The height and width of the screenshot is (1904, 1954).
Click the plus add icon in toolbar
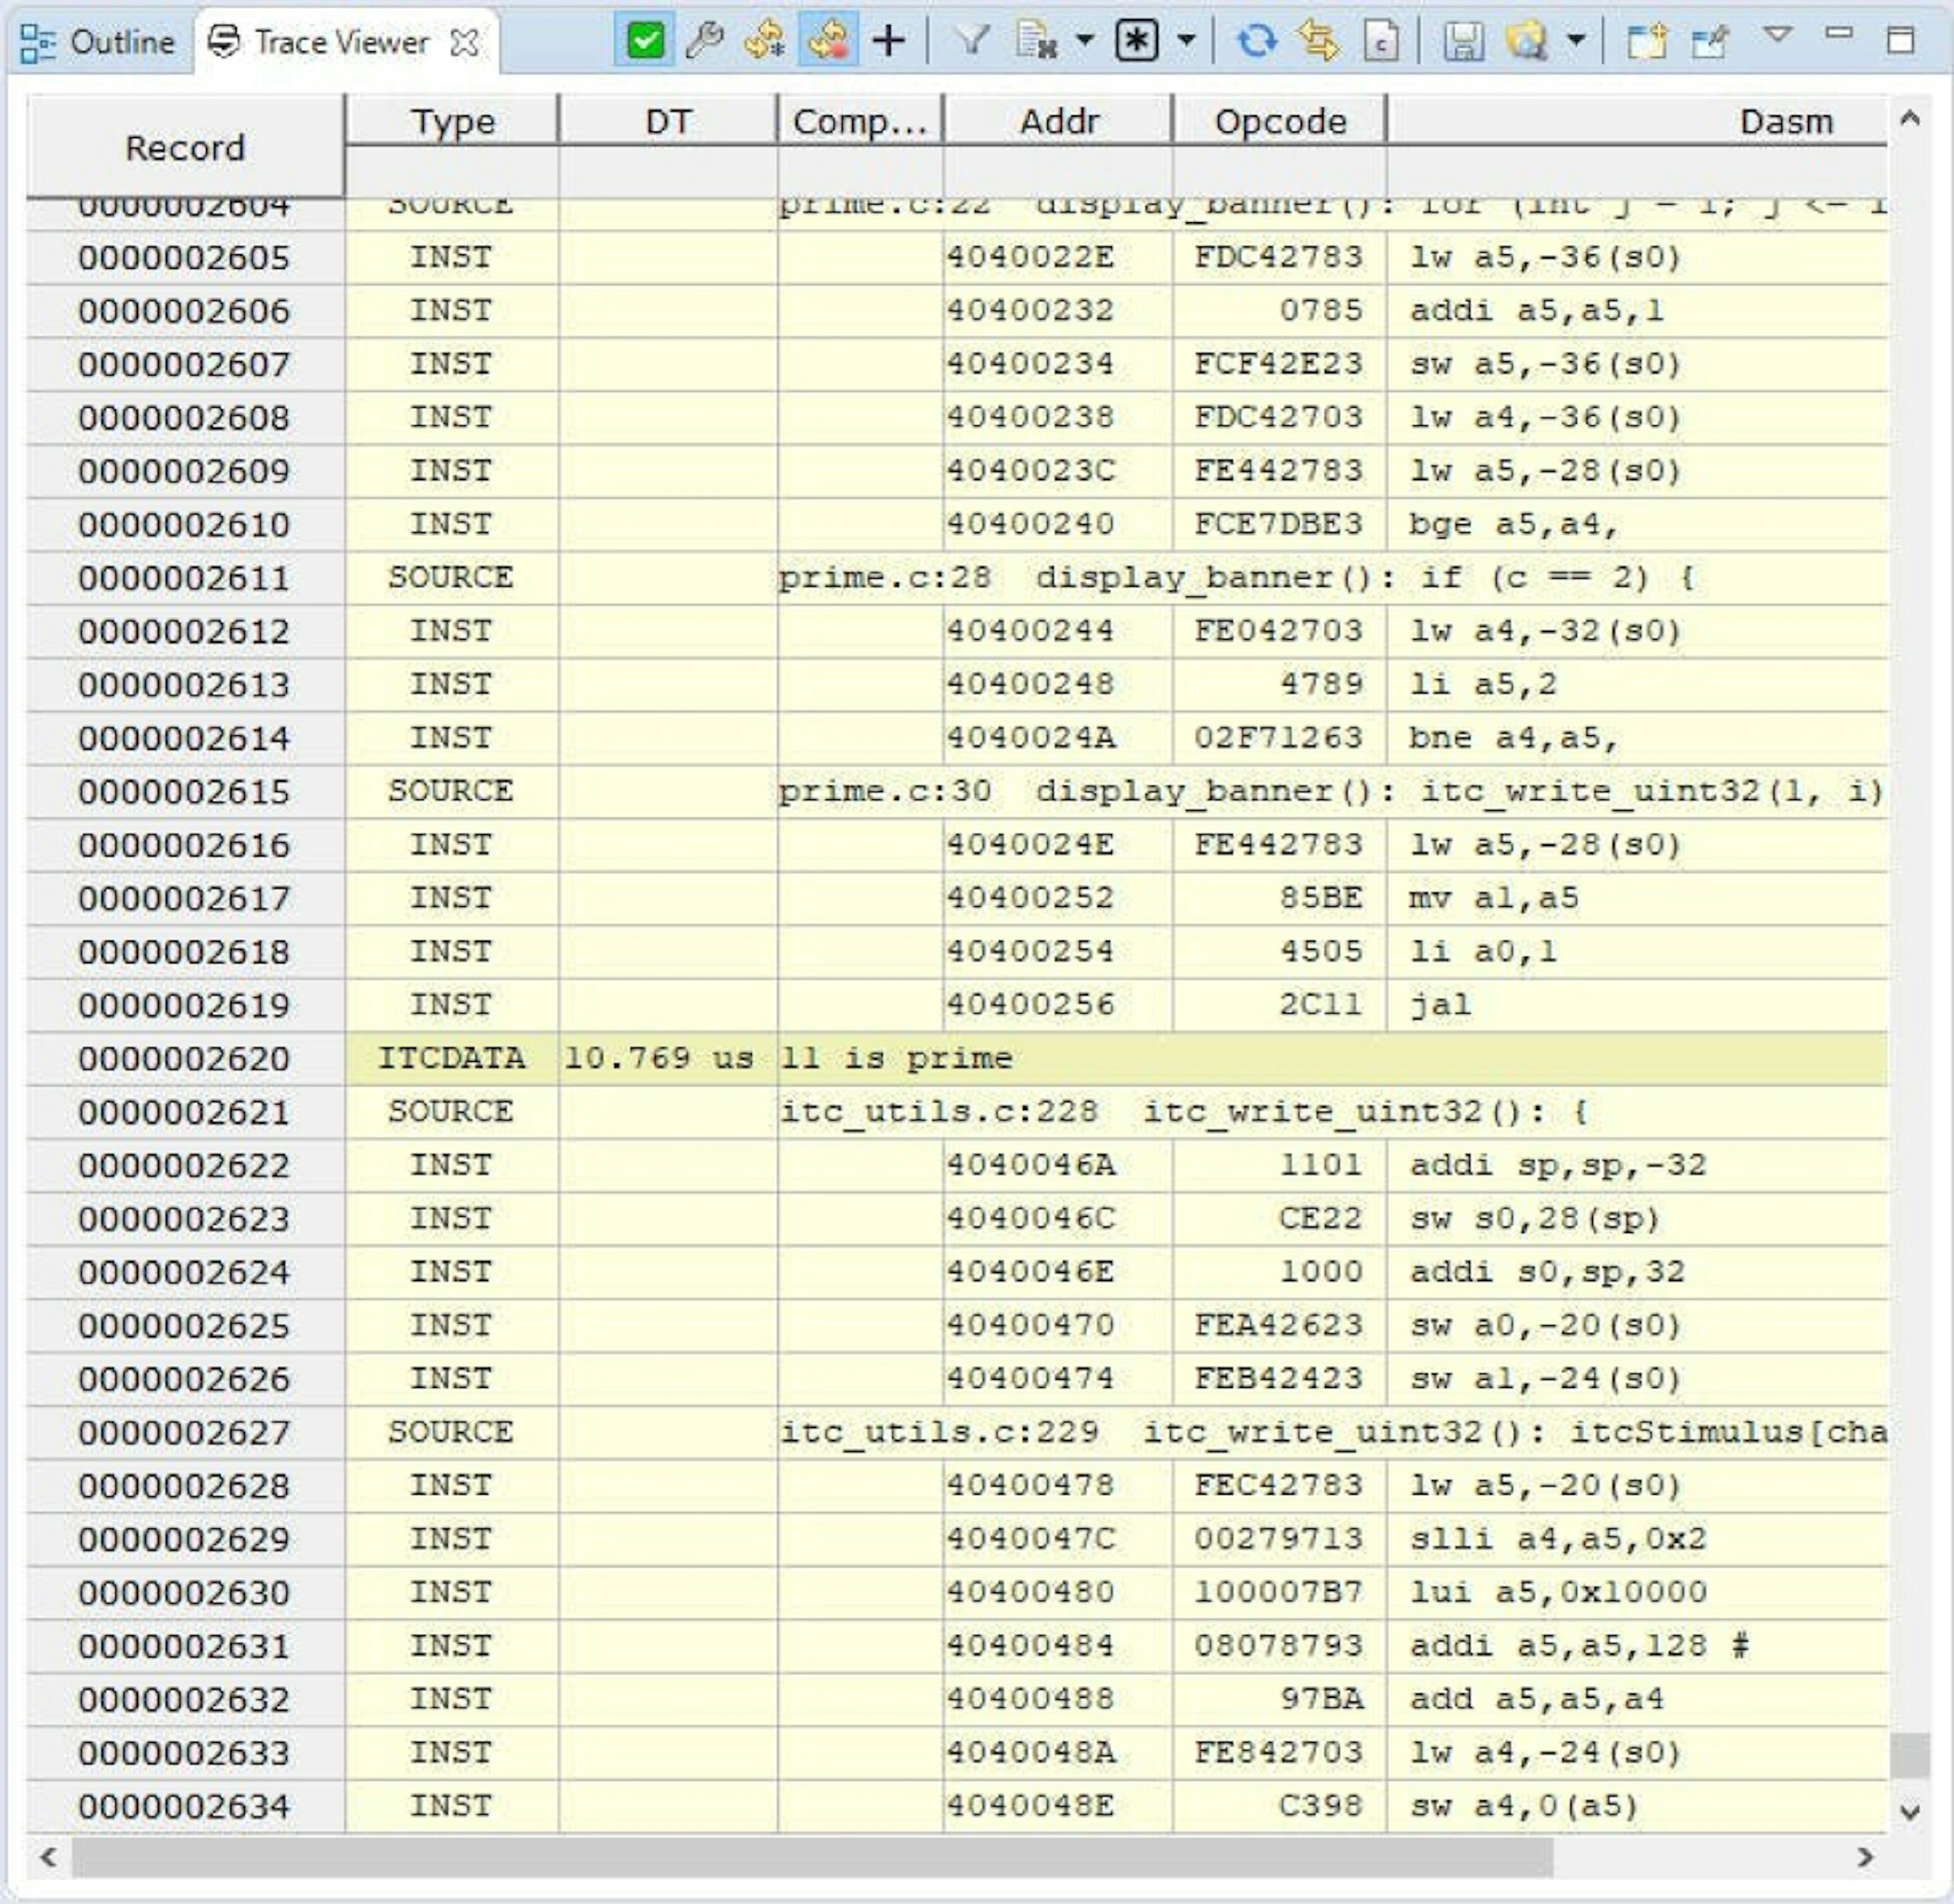pos(888,41)
